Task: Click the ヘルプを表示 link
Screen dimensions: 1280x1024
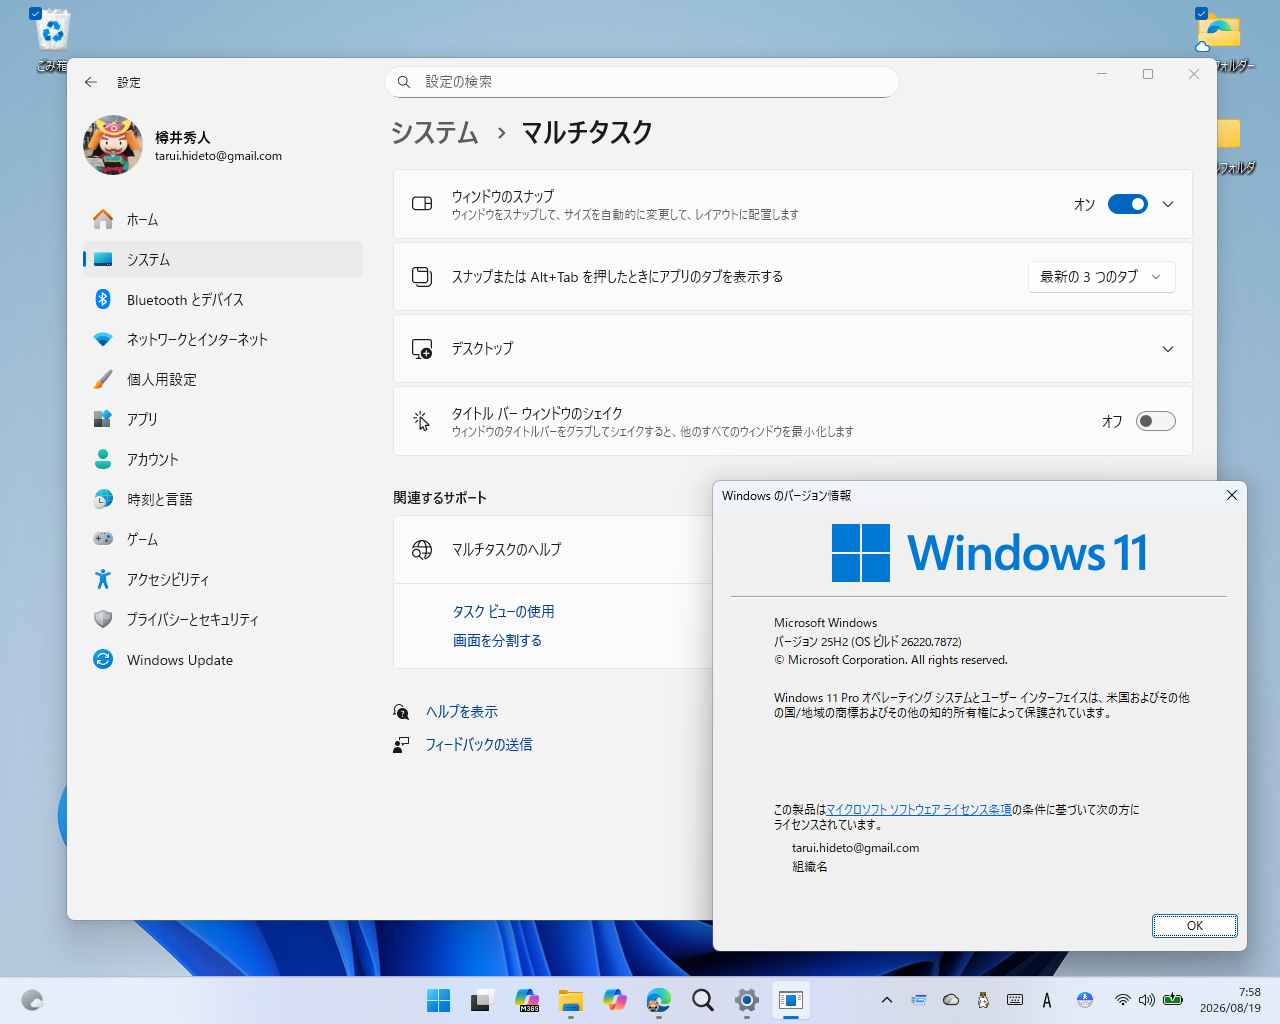Action: pos(461,711)
